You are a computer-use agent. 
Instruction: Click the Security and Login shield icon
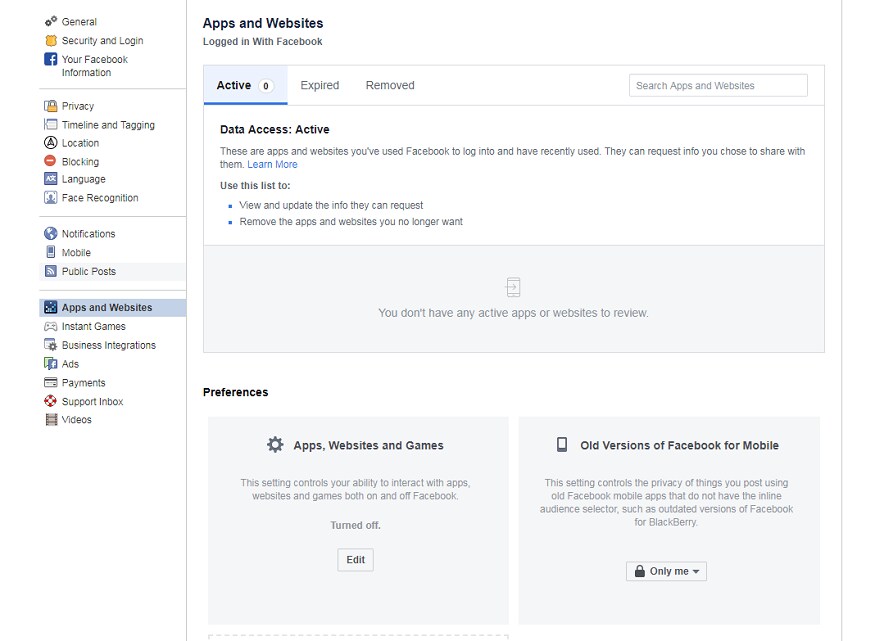click(51, 41)
